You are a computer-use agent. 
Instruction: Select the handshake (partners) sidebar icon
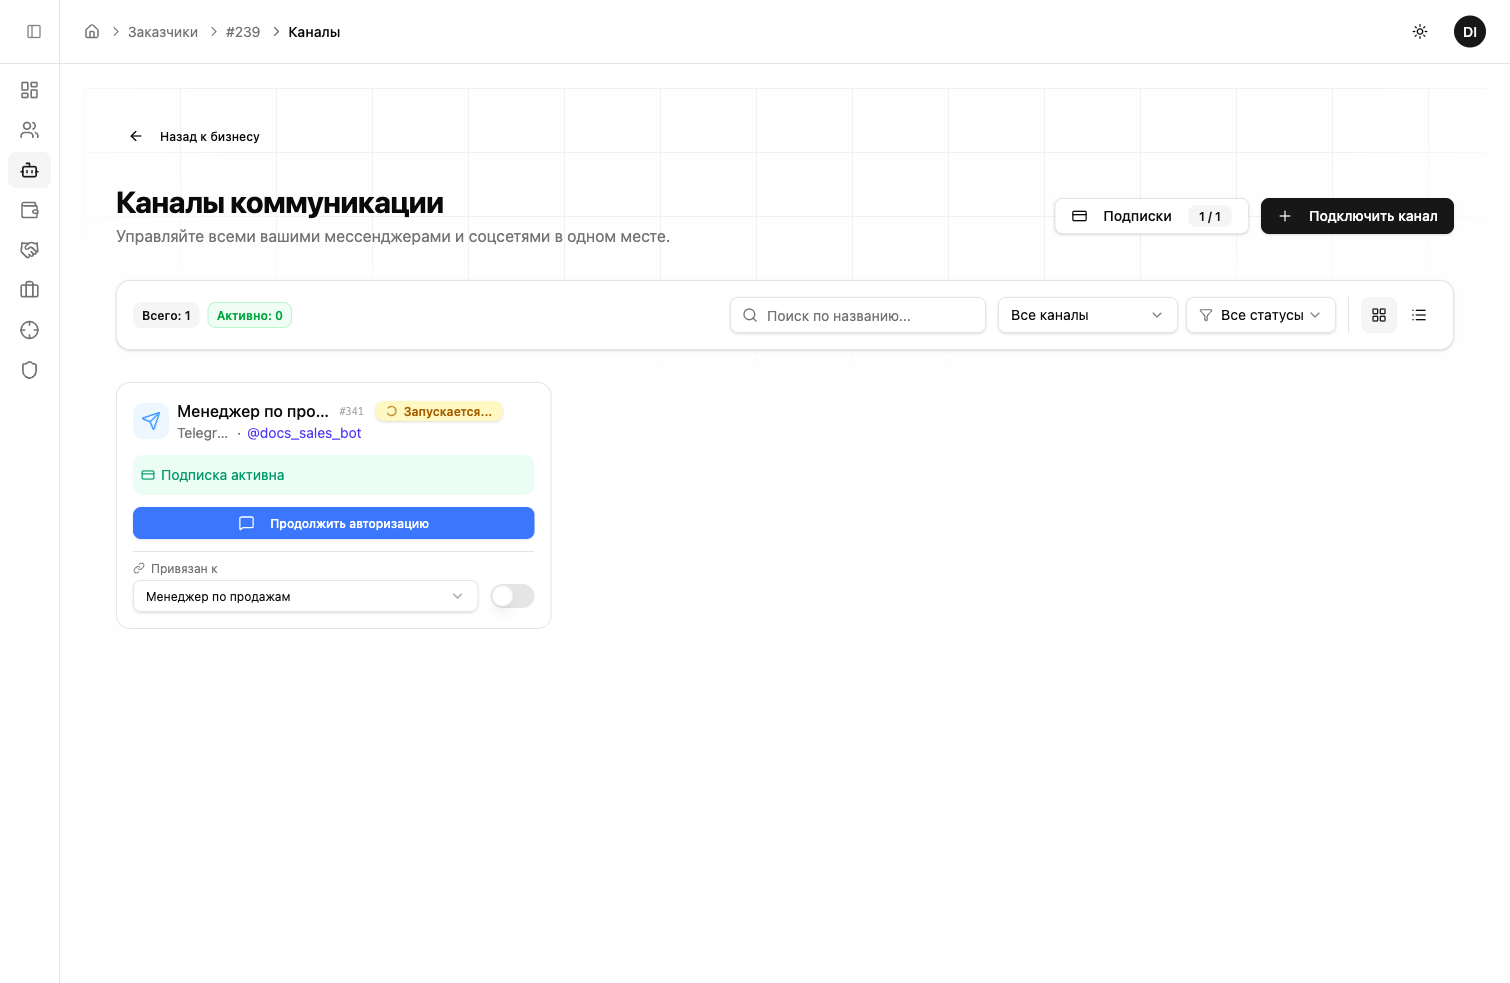[29, 250]
